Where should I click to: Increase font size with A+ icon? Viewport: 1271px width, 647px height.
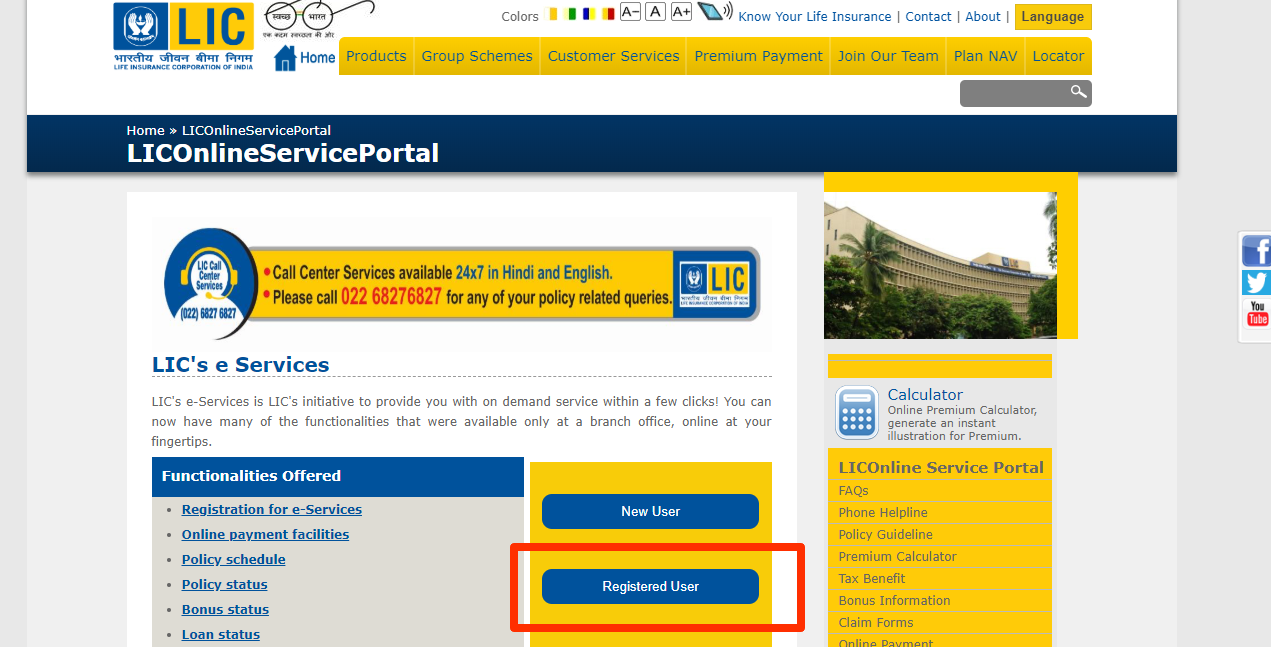point(681,12)
